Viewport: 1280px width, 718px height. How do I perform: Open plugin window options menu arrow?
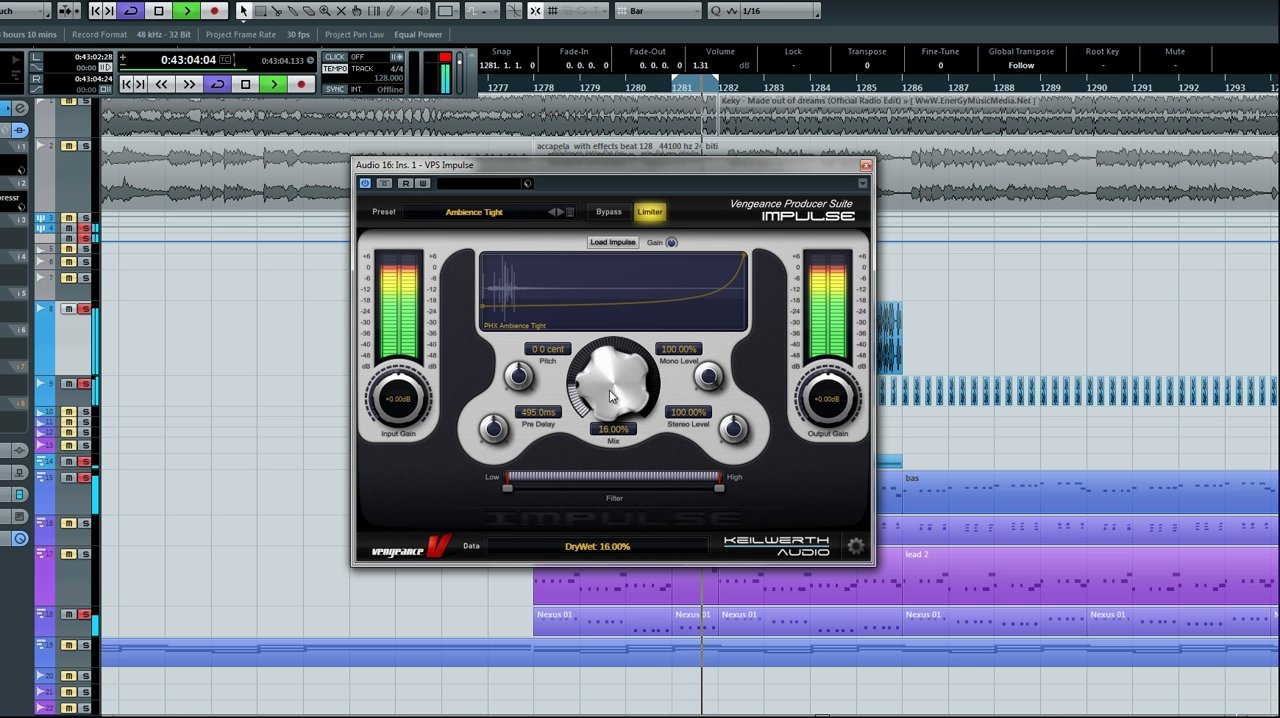862,183
